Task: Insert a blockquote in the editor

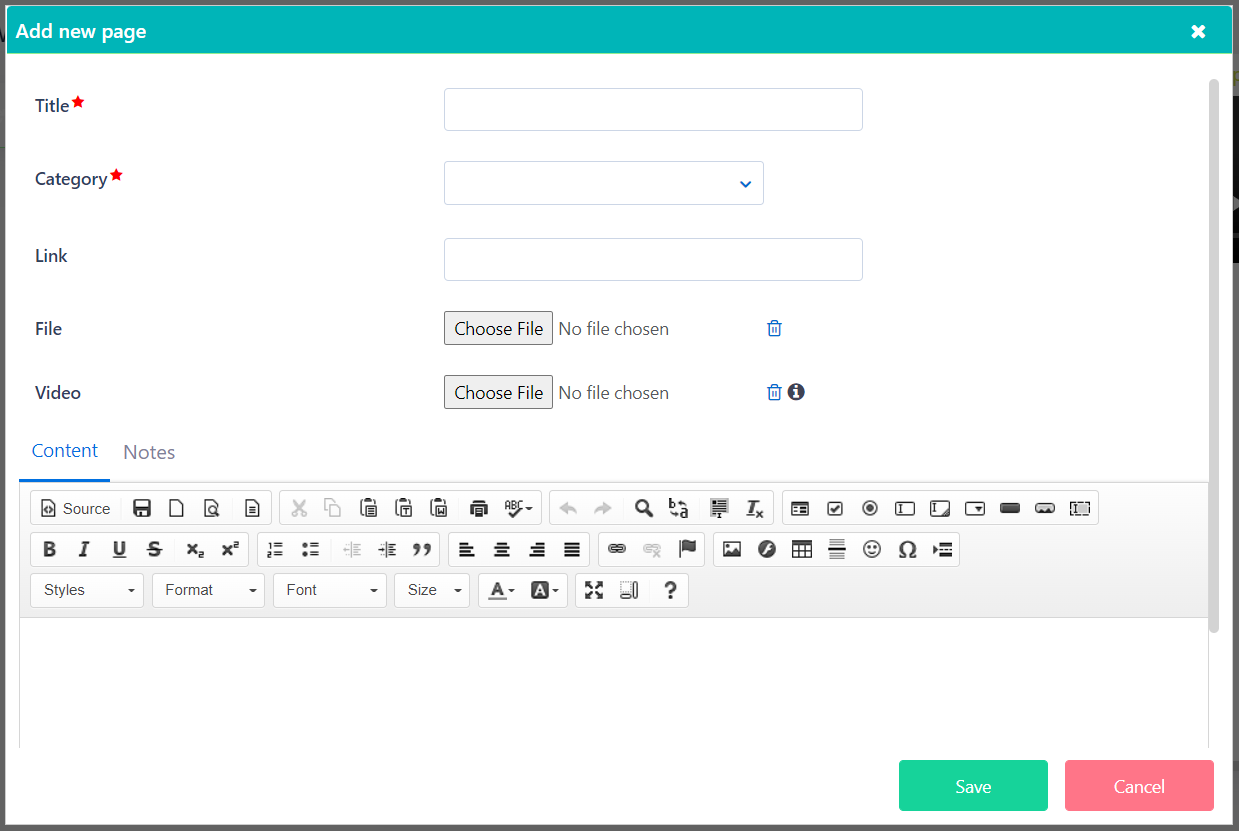Action: [422, 549]
